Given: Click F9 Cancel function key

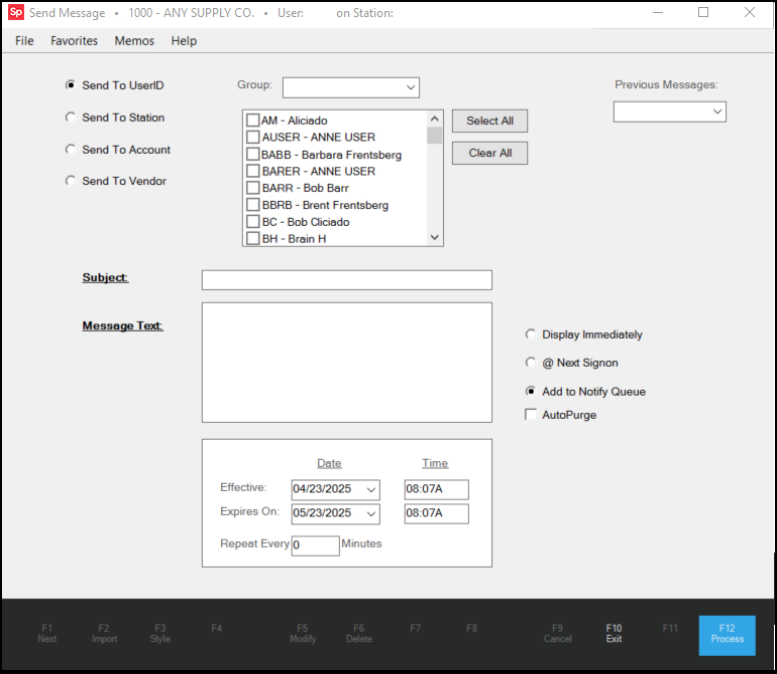Looking at the screenshot, I should (x=557, y=634).
